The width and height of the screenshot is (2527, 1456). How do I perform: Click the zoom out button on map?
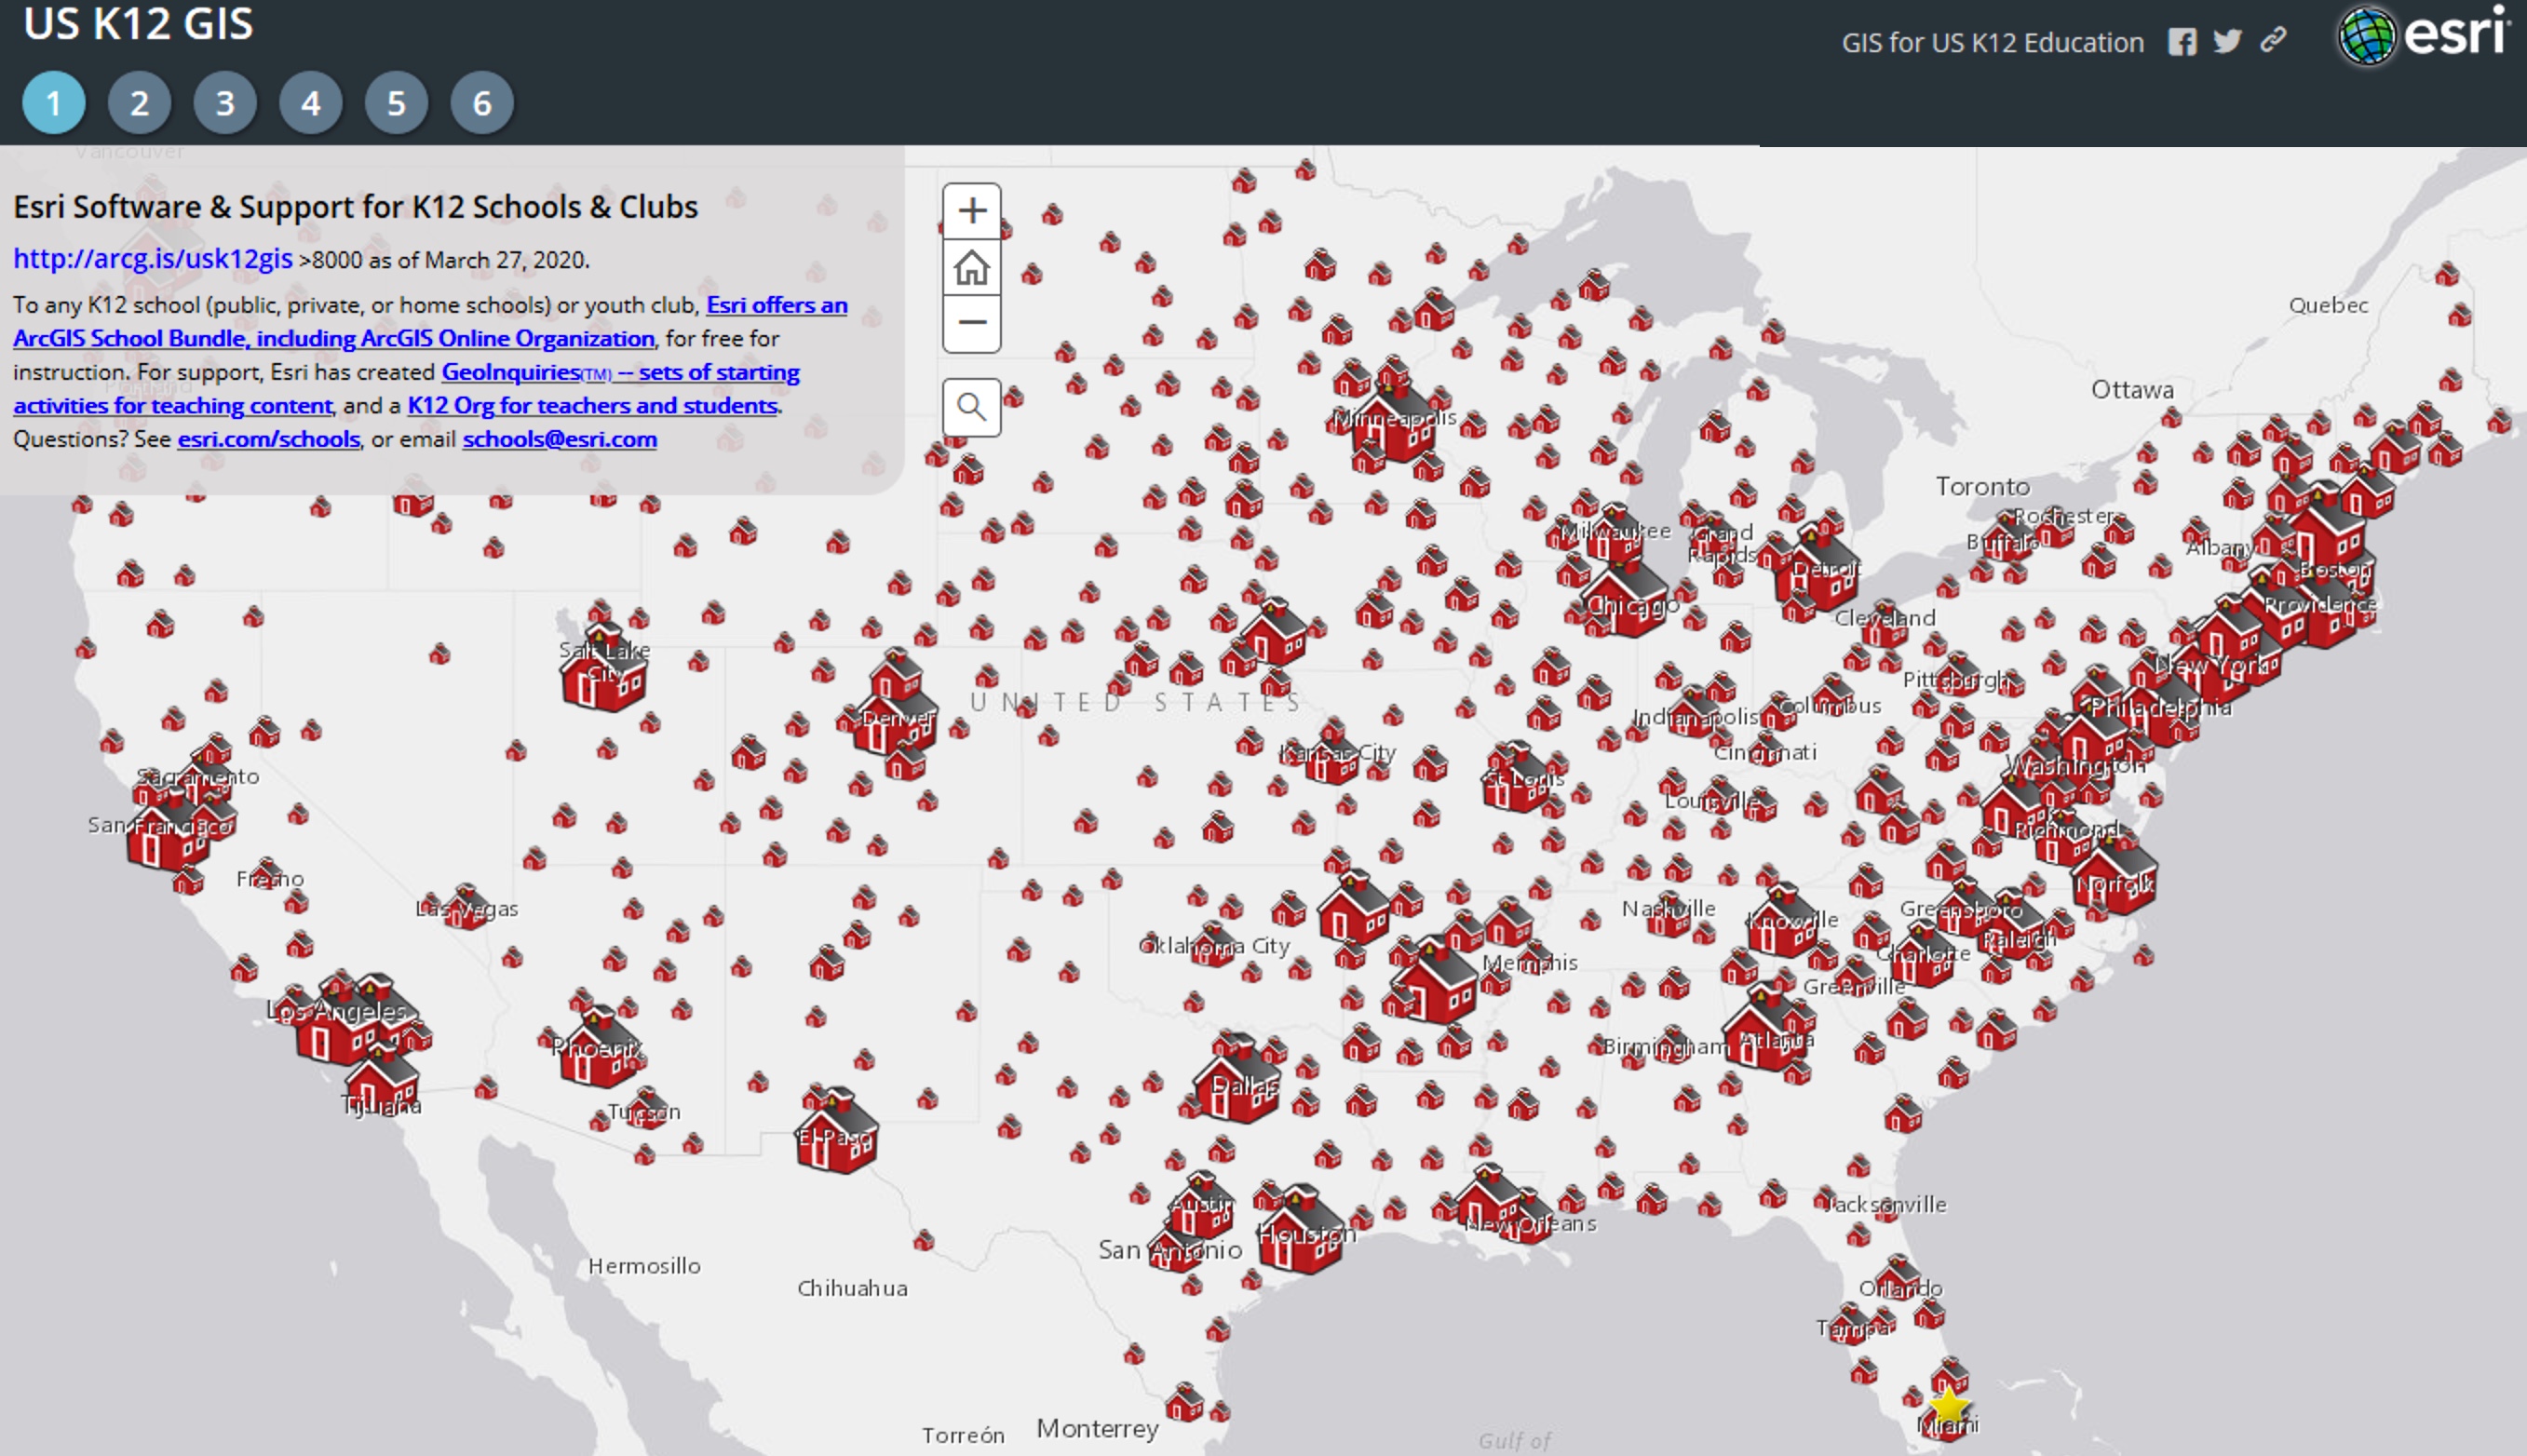pyautogui.click(x=972, y=325)
